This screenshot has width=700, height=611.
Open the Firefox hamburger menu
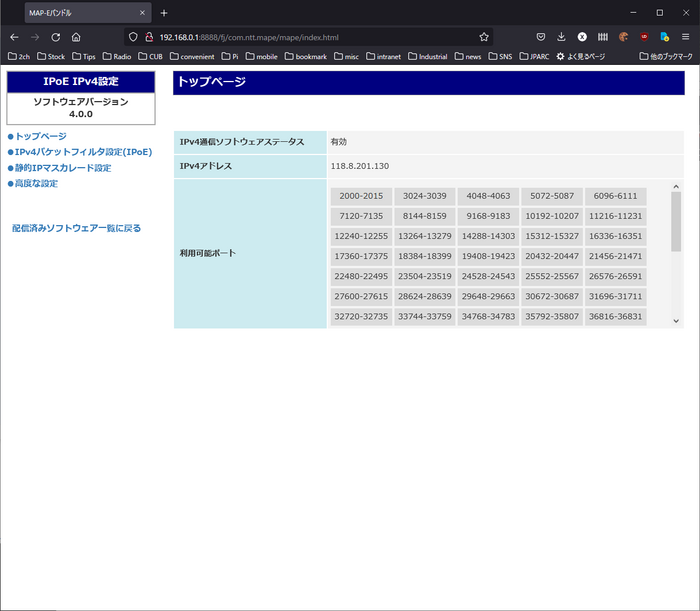coord(686,37)
